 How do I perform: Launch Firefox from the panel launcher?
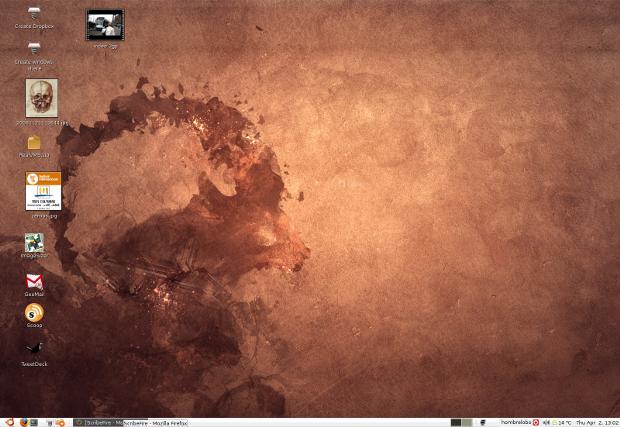pos(24,423)
